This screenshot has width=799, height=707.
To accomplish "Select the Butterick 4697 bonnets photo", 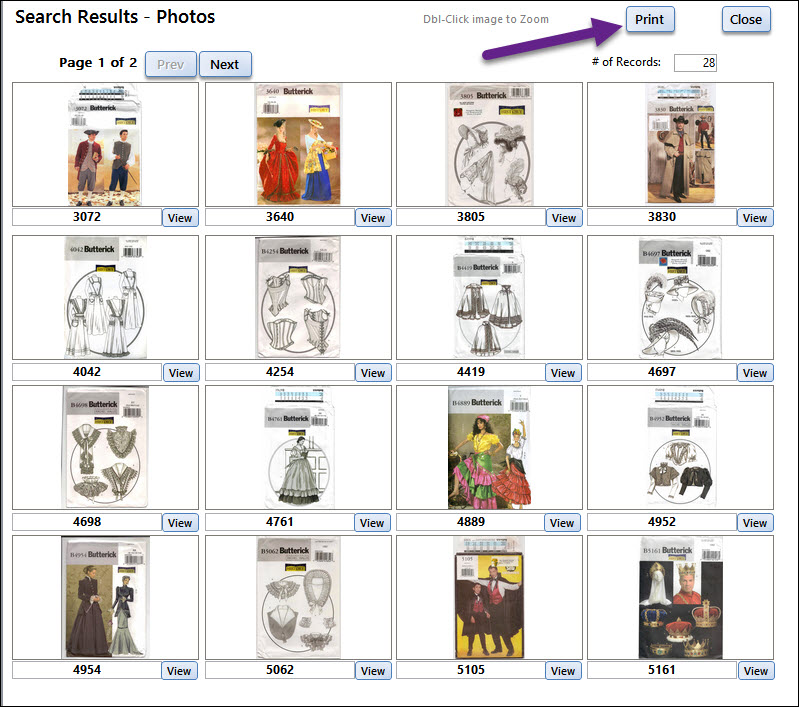I will coord(680,298).
